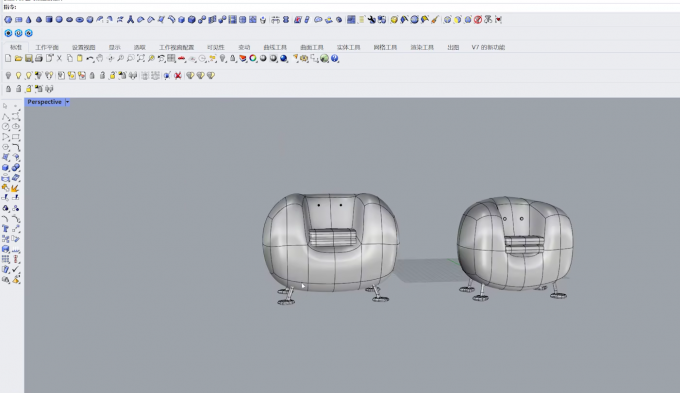680x393 pixels.
Task: Open the layers panel via stacked layers icon
Action: pyautogui.click(x=243, y=58)
